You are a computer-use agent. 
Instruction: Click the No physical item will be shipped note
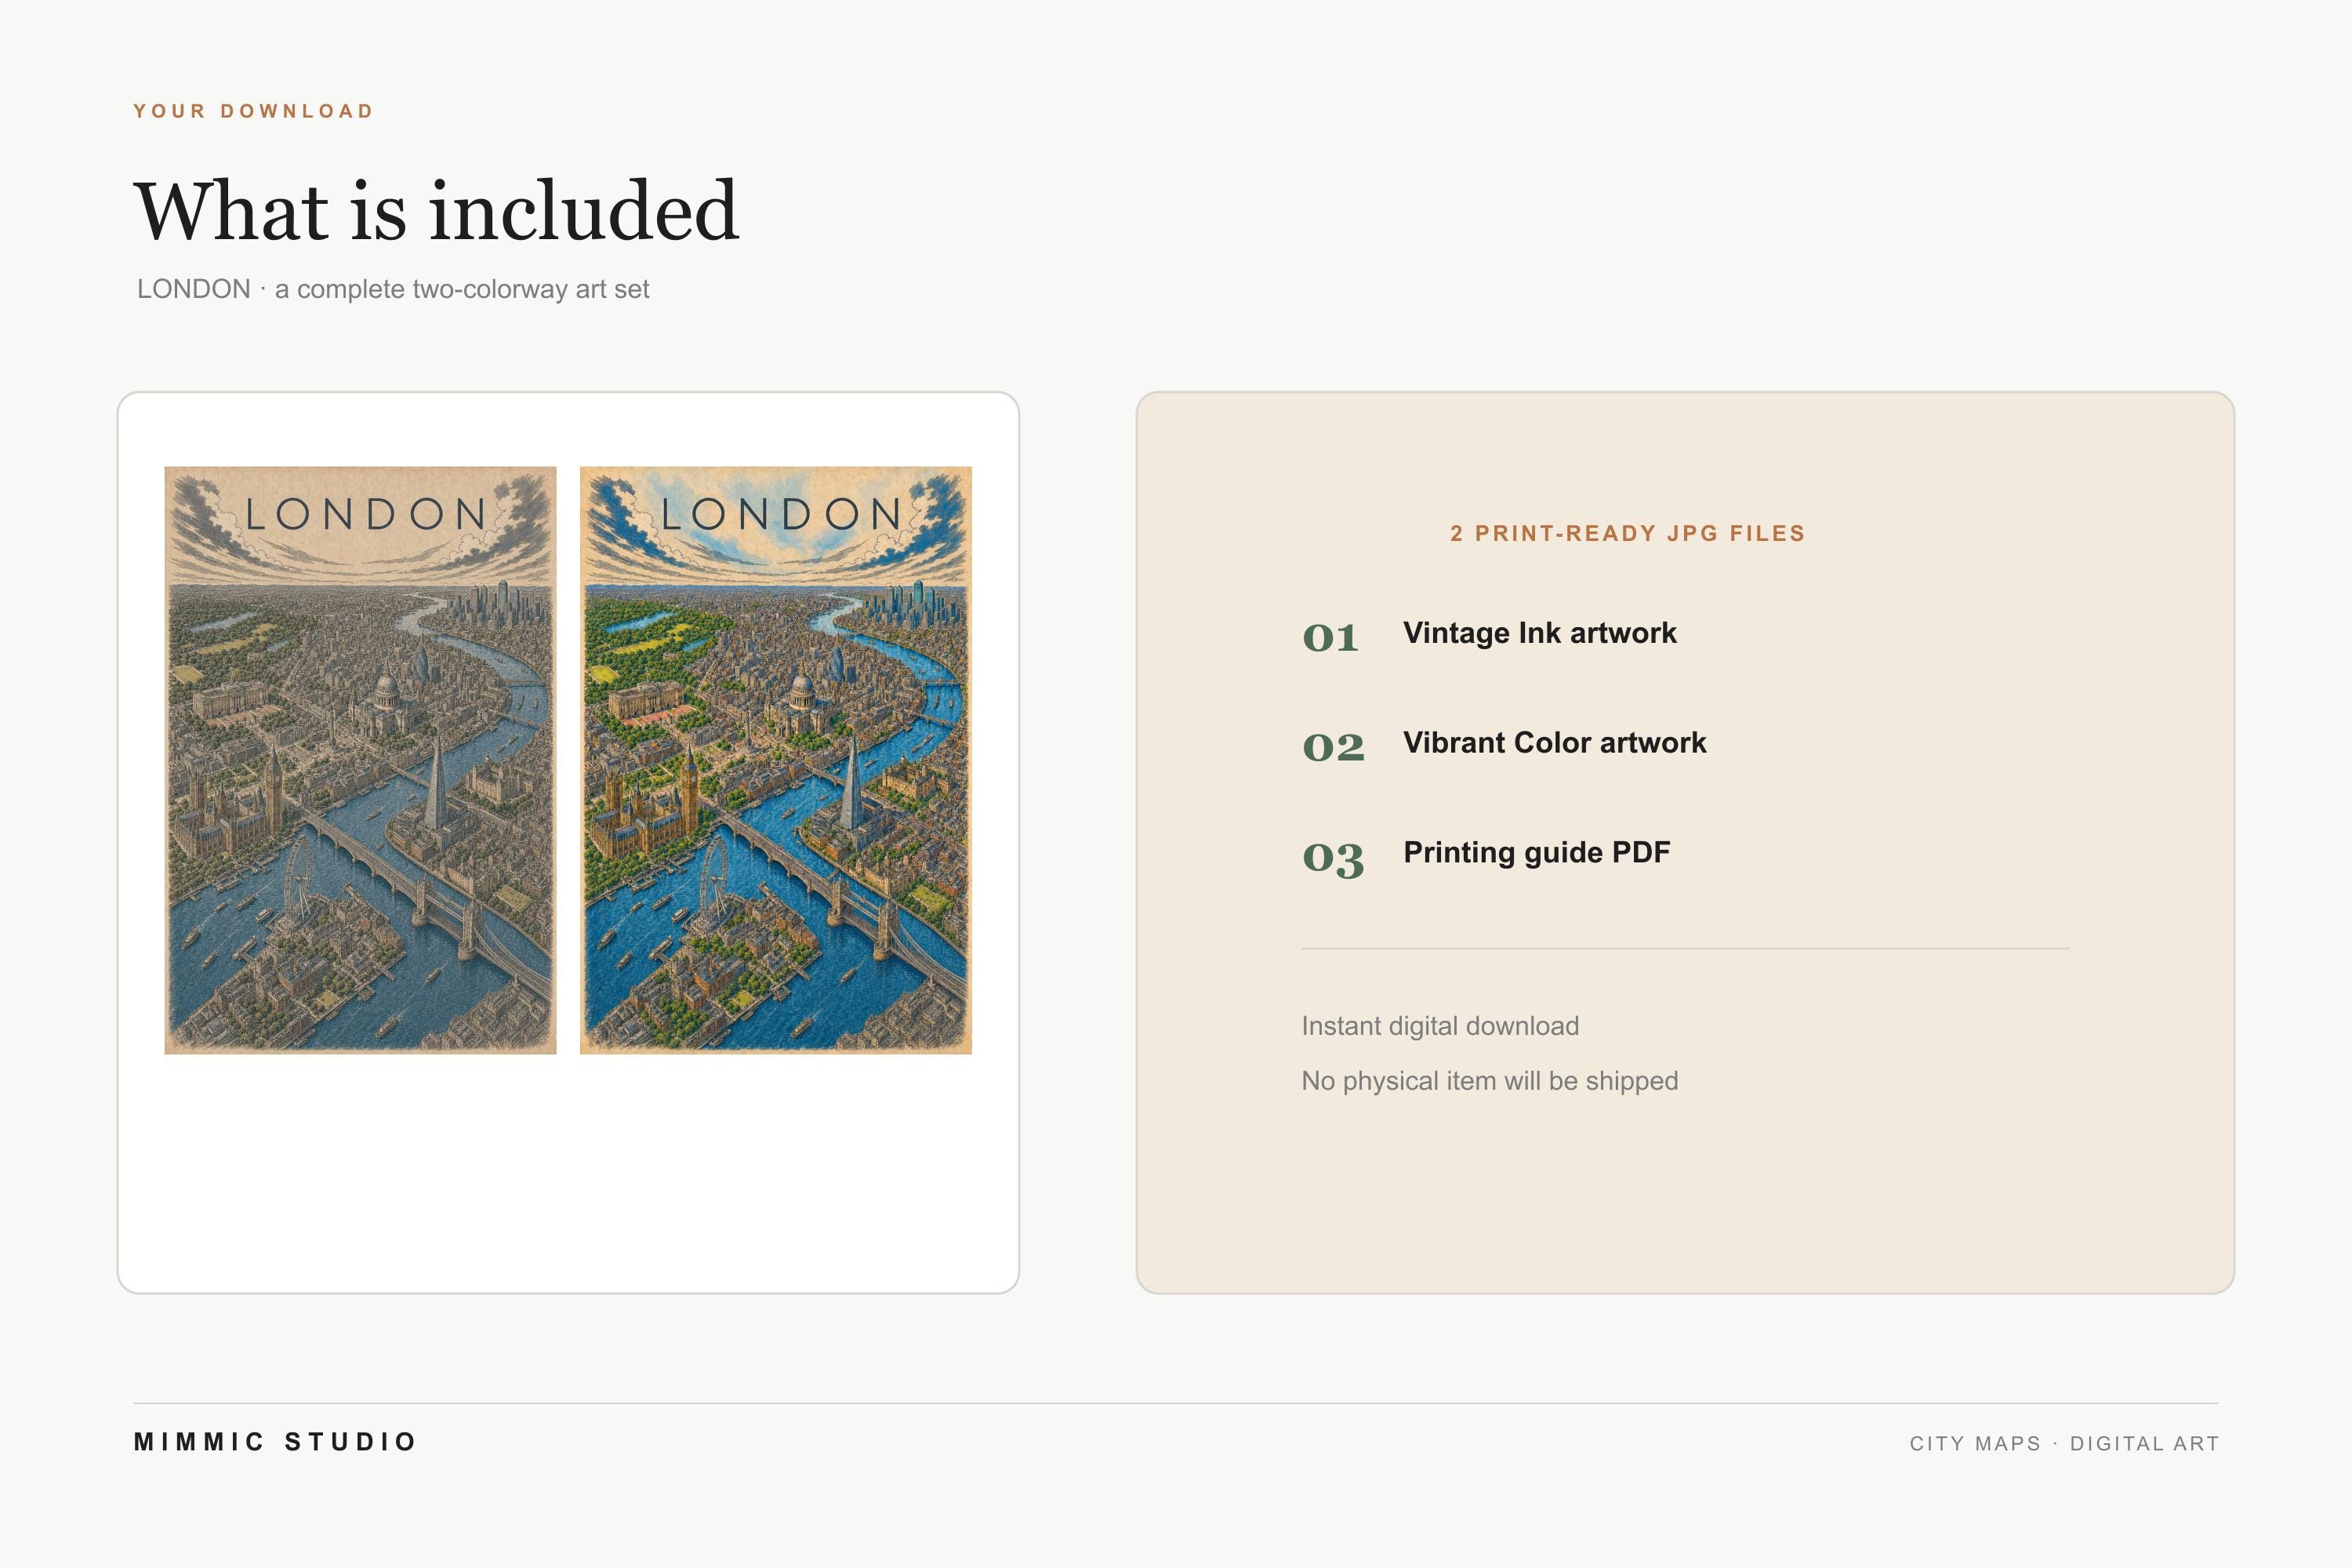point(1490,1081)
